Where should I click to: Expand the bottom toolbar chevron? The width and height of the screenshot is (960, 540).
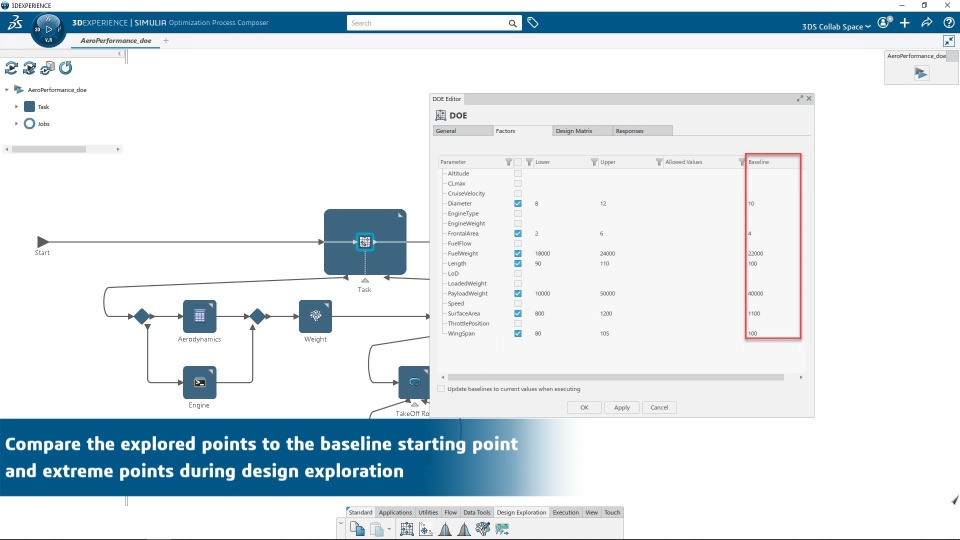[341, 522]
